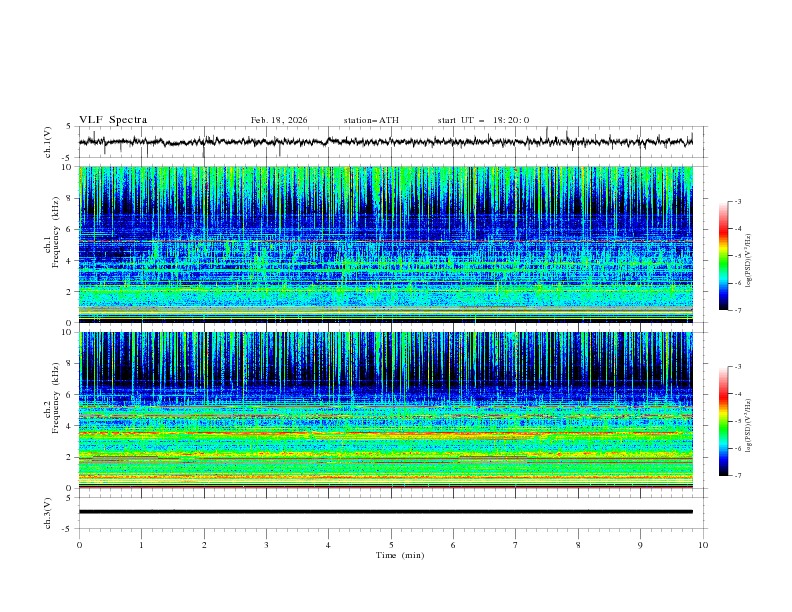Click the "3" tick on Time axis
The image size is (792, 612).
266,545
